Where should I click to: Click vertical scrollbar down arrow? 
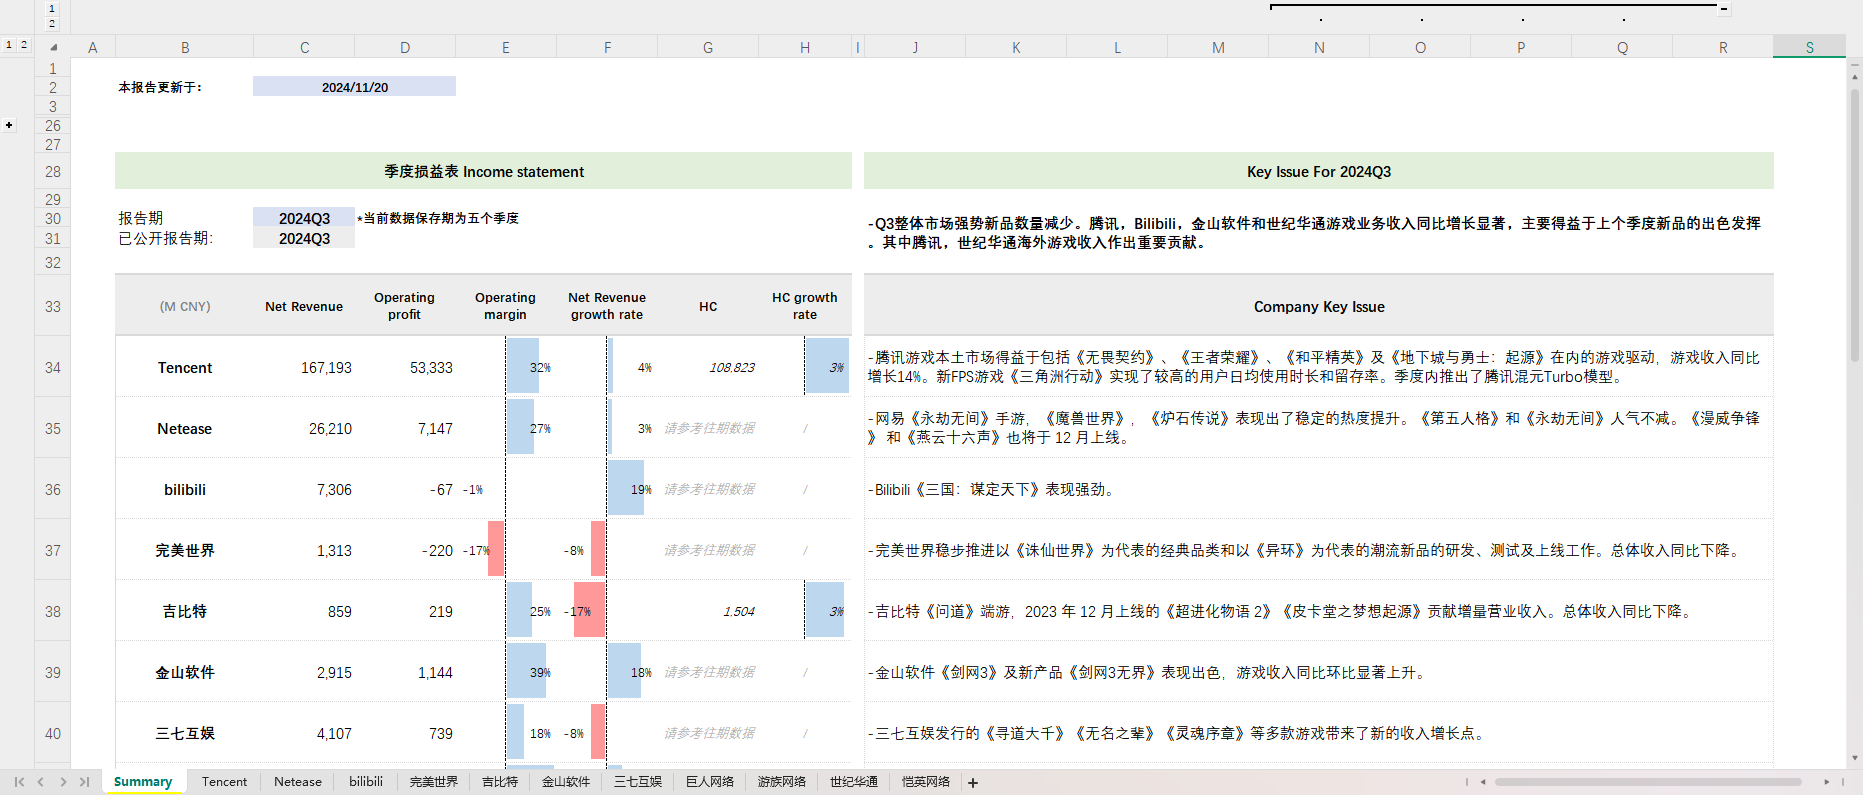pos(1855,759)
